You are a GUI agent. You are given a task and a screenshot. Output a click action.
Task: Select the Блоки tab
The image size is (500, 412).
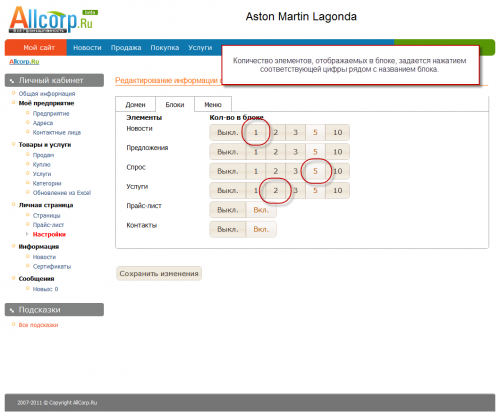tap(175, 105)
